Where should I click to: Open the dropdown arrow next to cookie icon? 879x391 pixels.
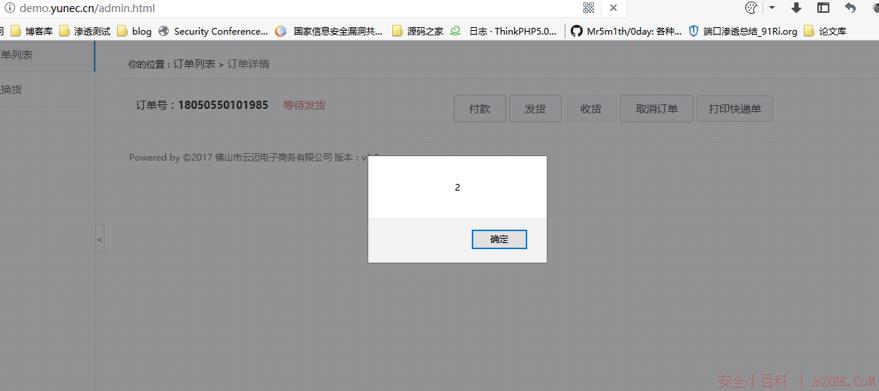click(772, 8)
